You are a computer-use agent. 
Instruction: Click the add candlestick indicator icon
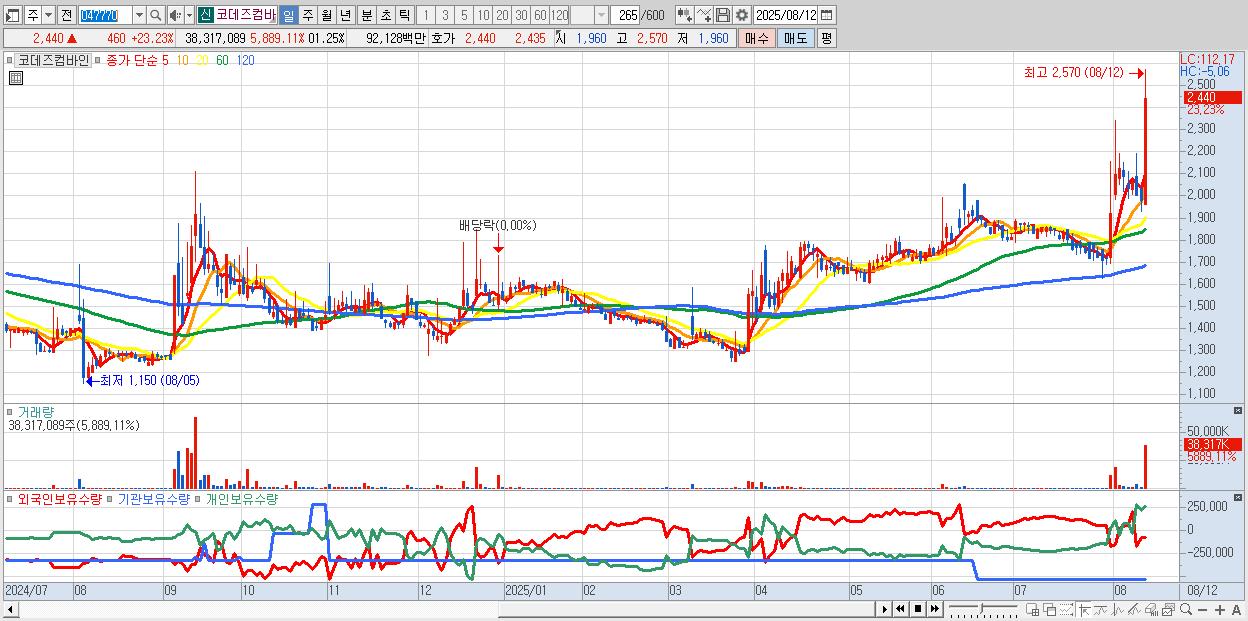(x=684, y=15)
